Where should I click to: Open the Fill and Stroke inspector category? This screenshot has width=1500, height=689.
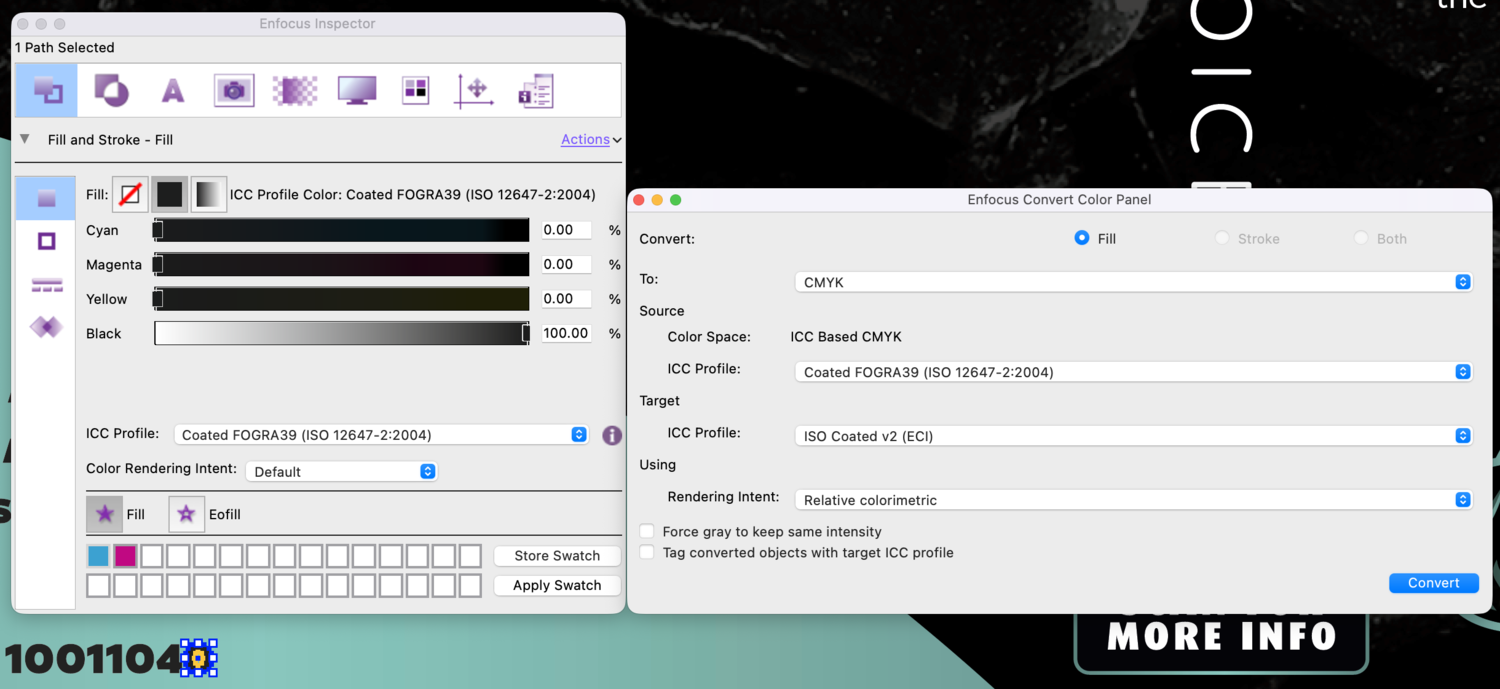47,91
